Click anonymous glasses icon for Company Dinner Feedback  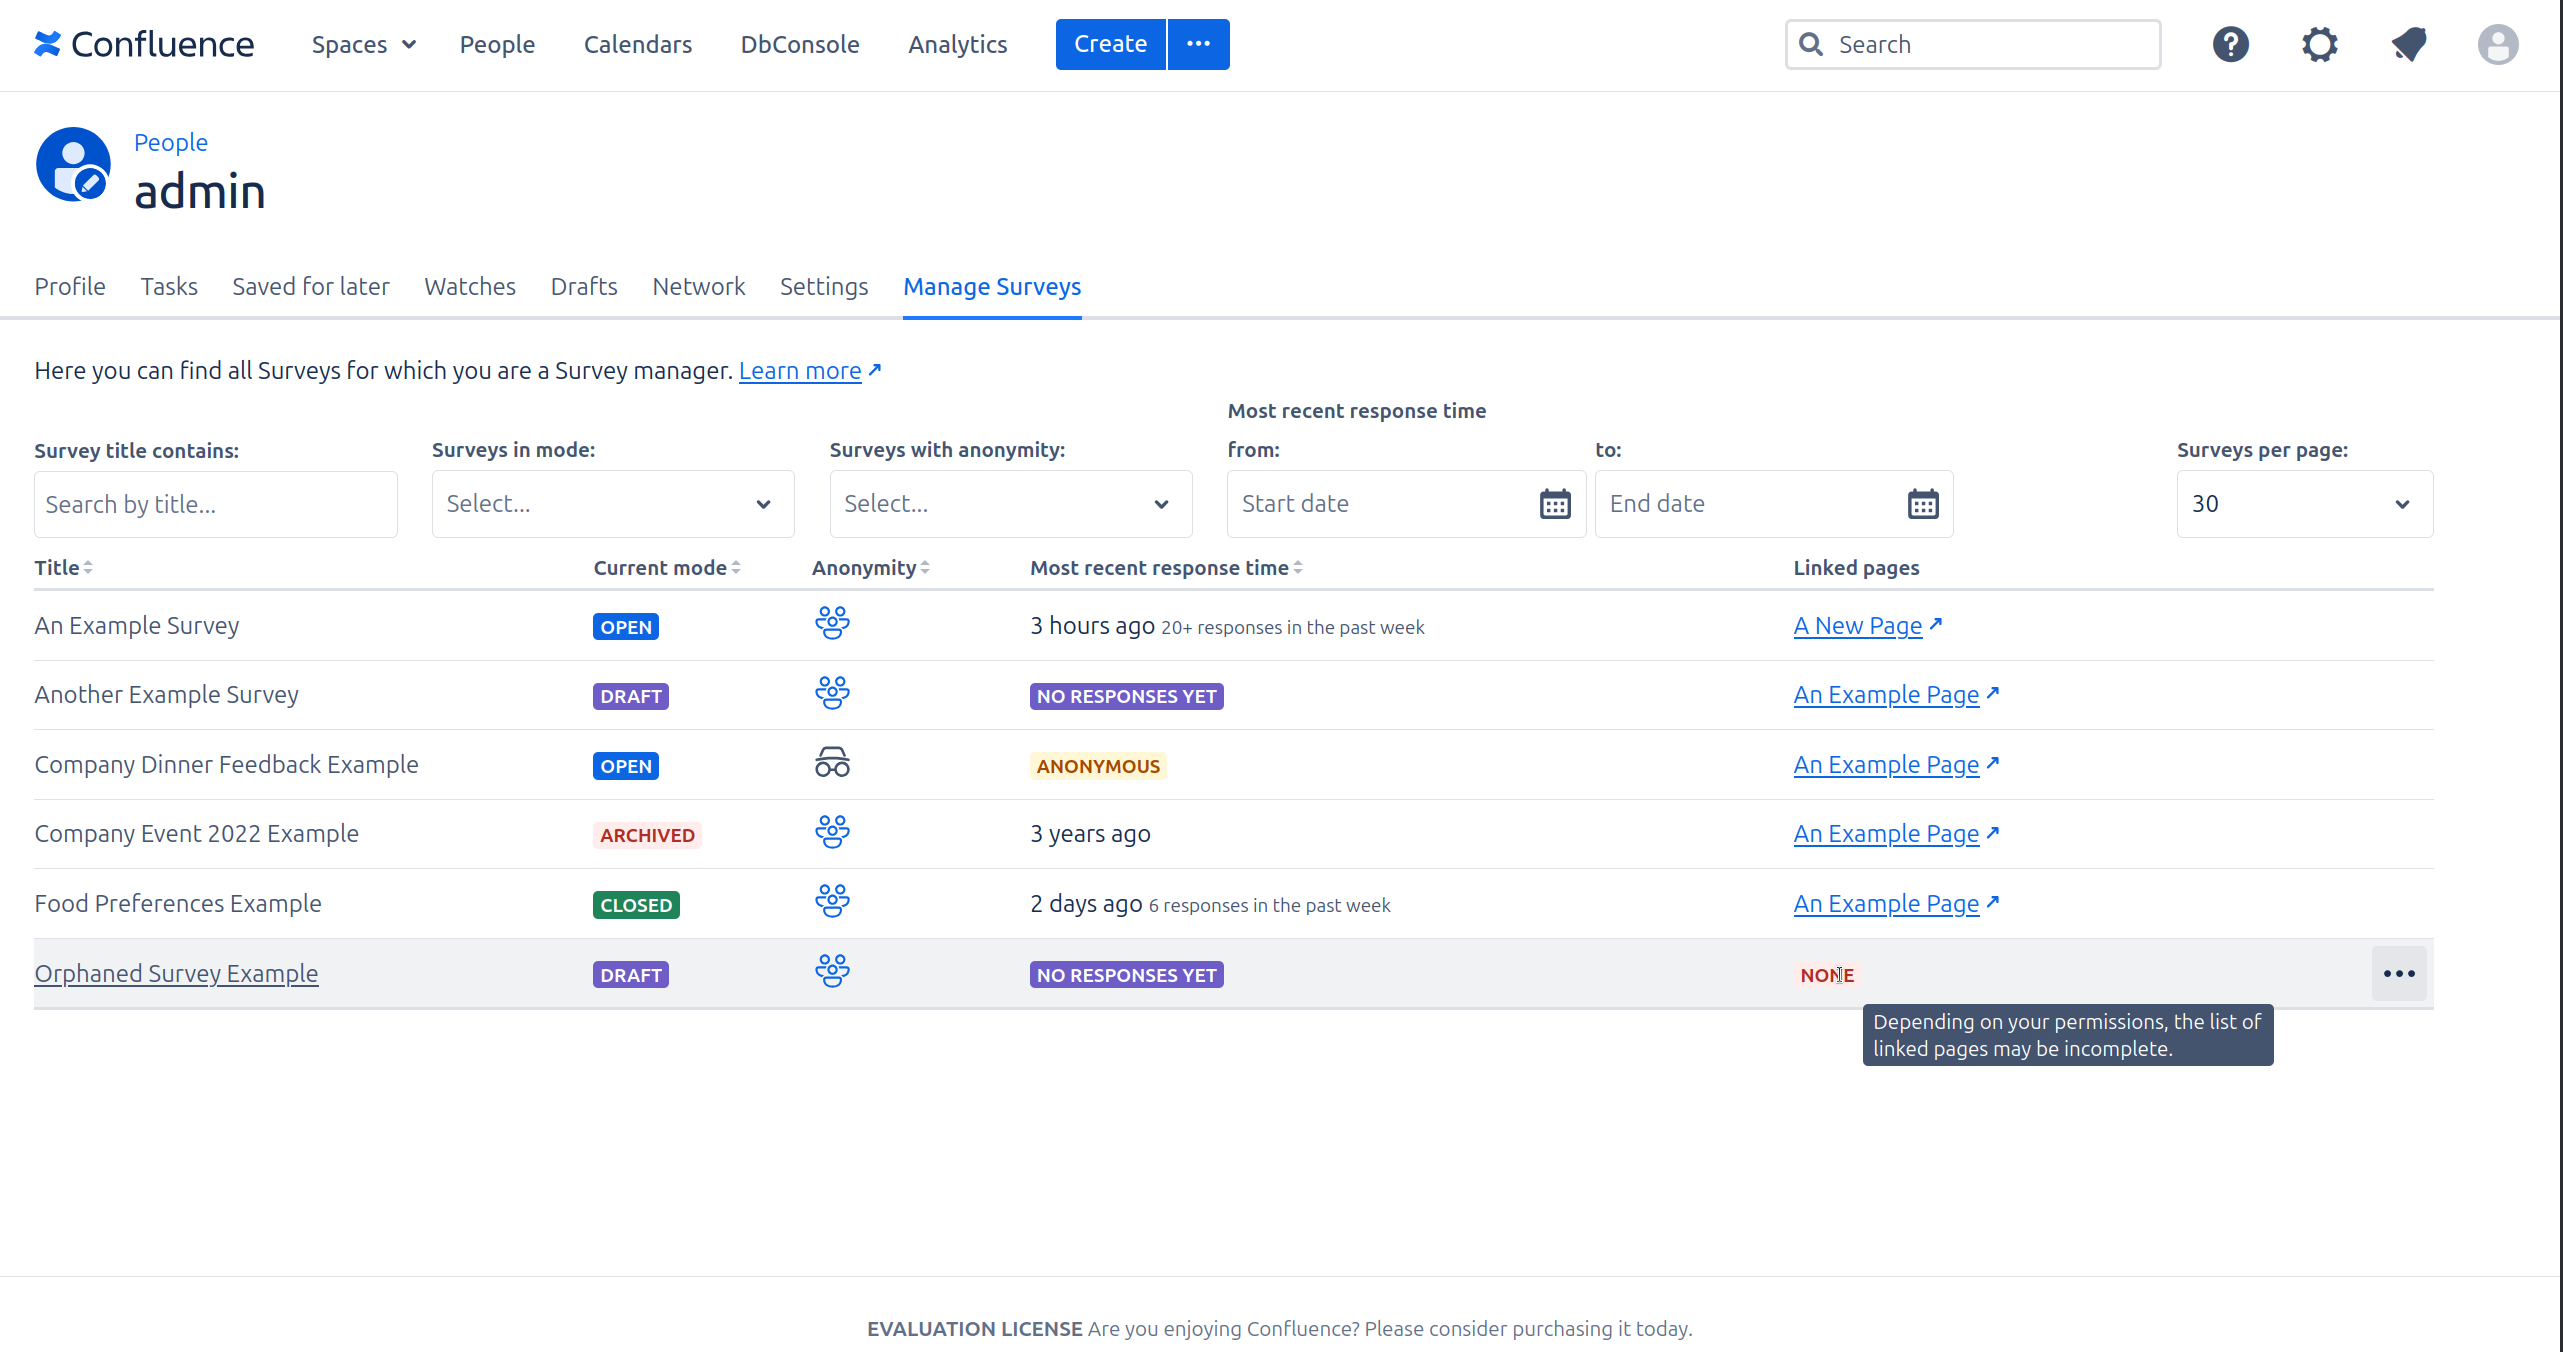pyautogui.click(x=831, y=764)
